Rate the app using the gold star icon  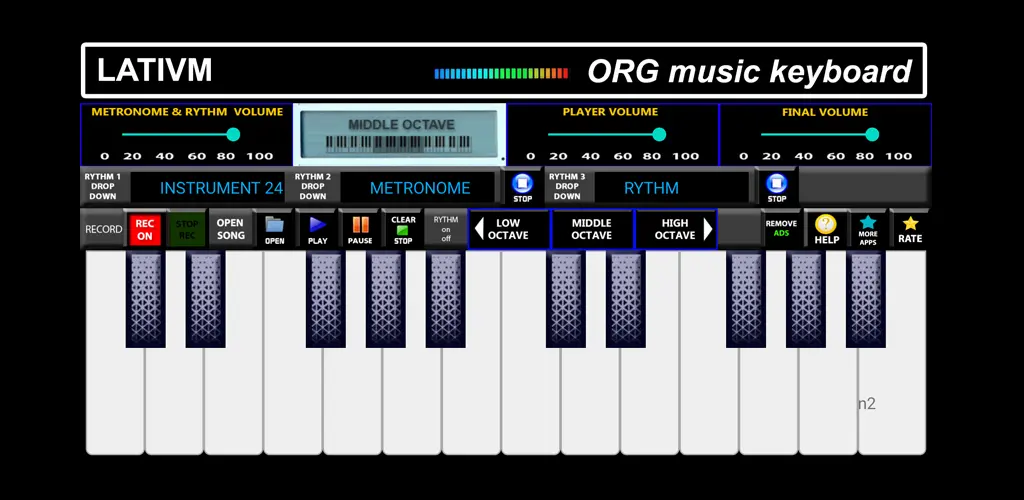(910, 229)
